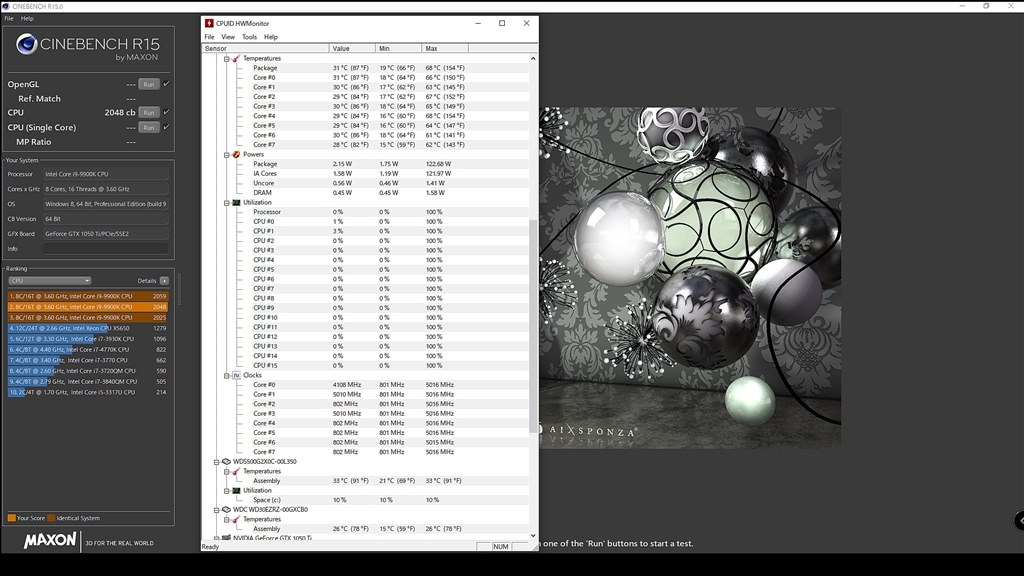Click the GFX Board GeForce GTX 1050 Ti field

[x=106, y=234]
